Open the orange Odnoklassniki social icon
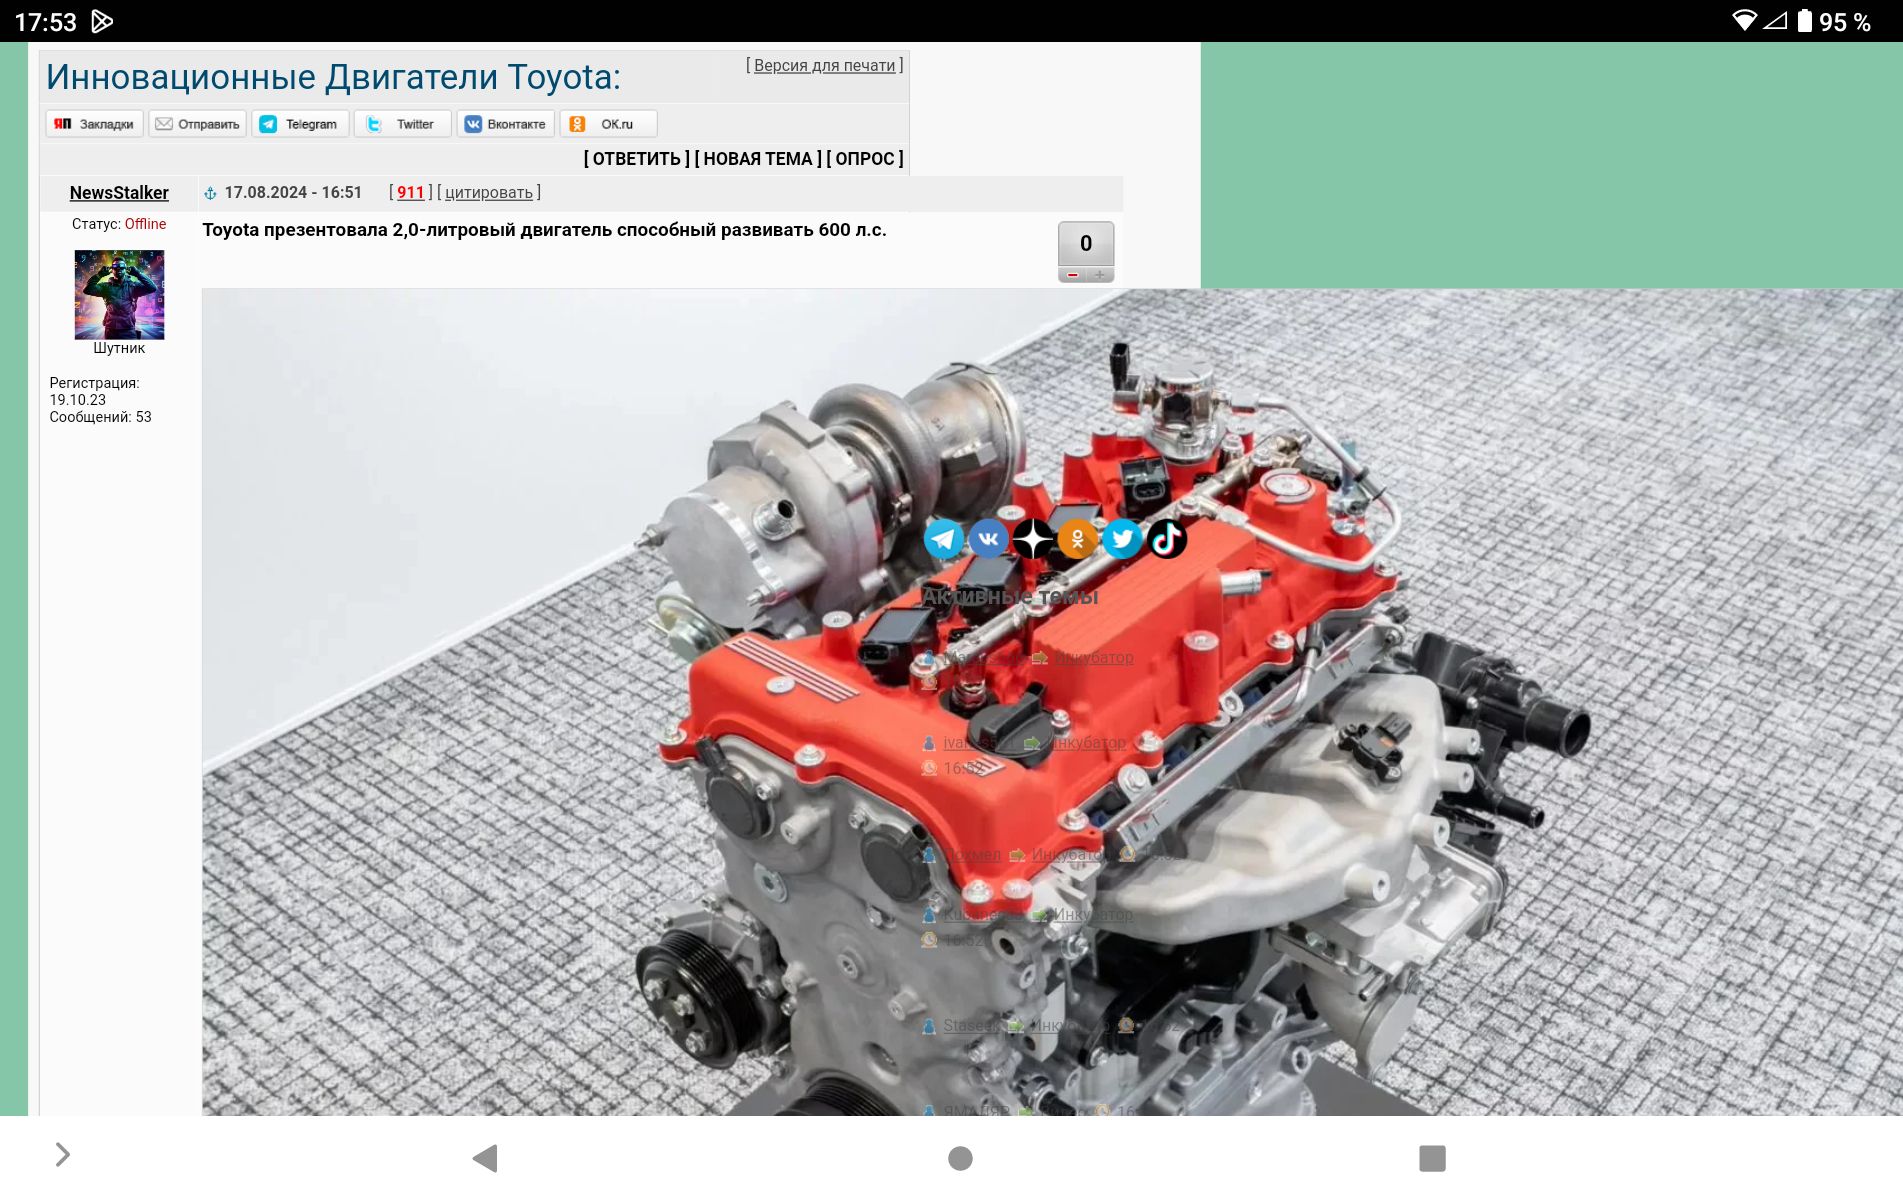The height and width of the screenshot is (1200, 1903). 1078,539
